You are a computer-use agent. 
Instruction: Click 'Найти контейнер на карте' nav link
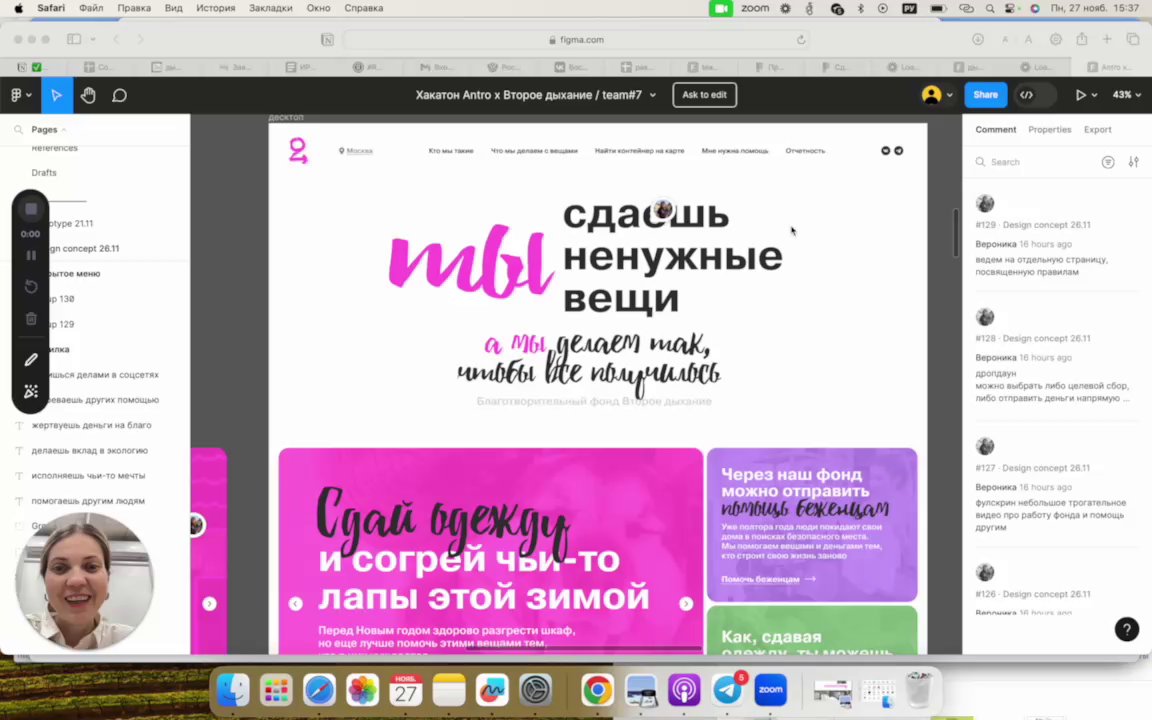tap(639, 151)
